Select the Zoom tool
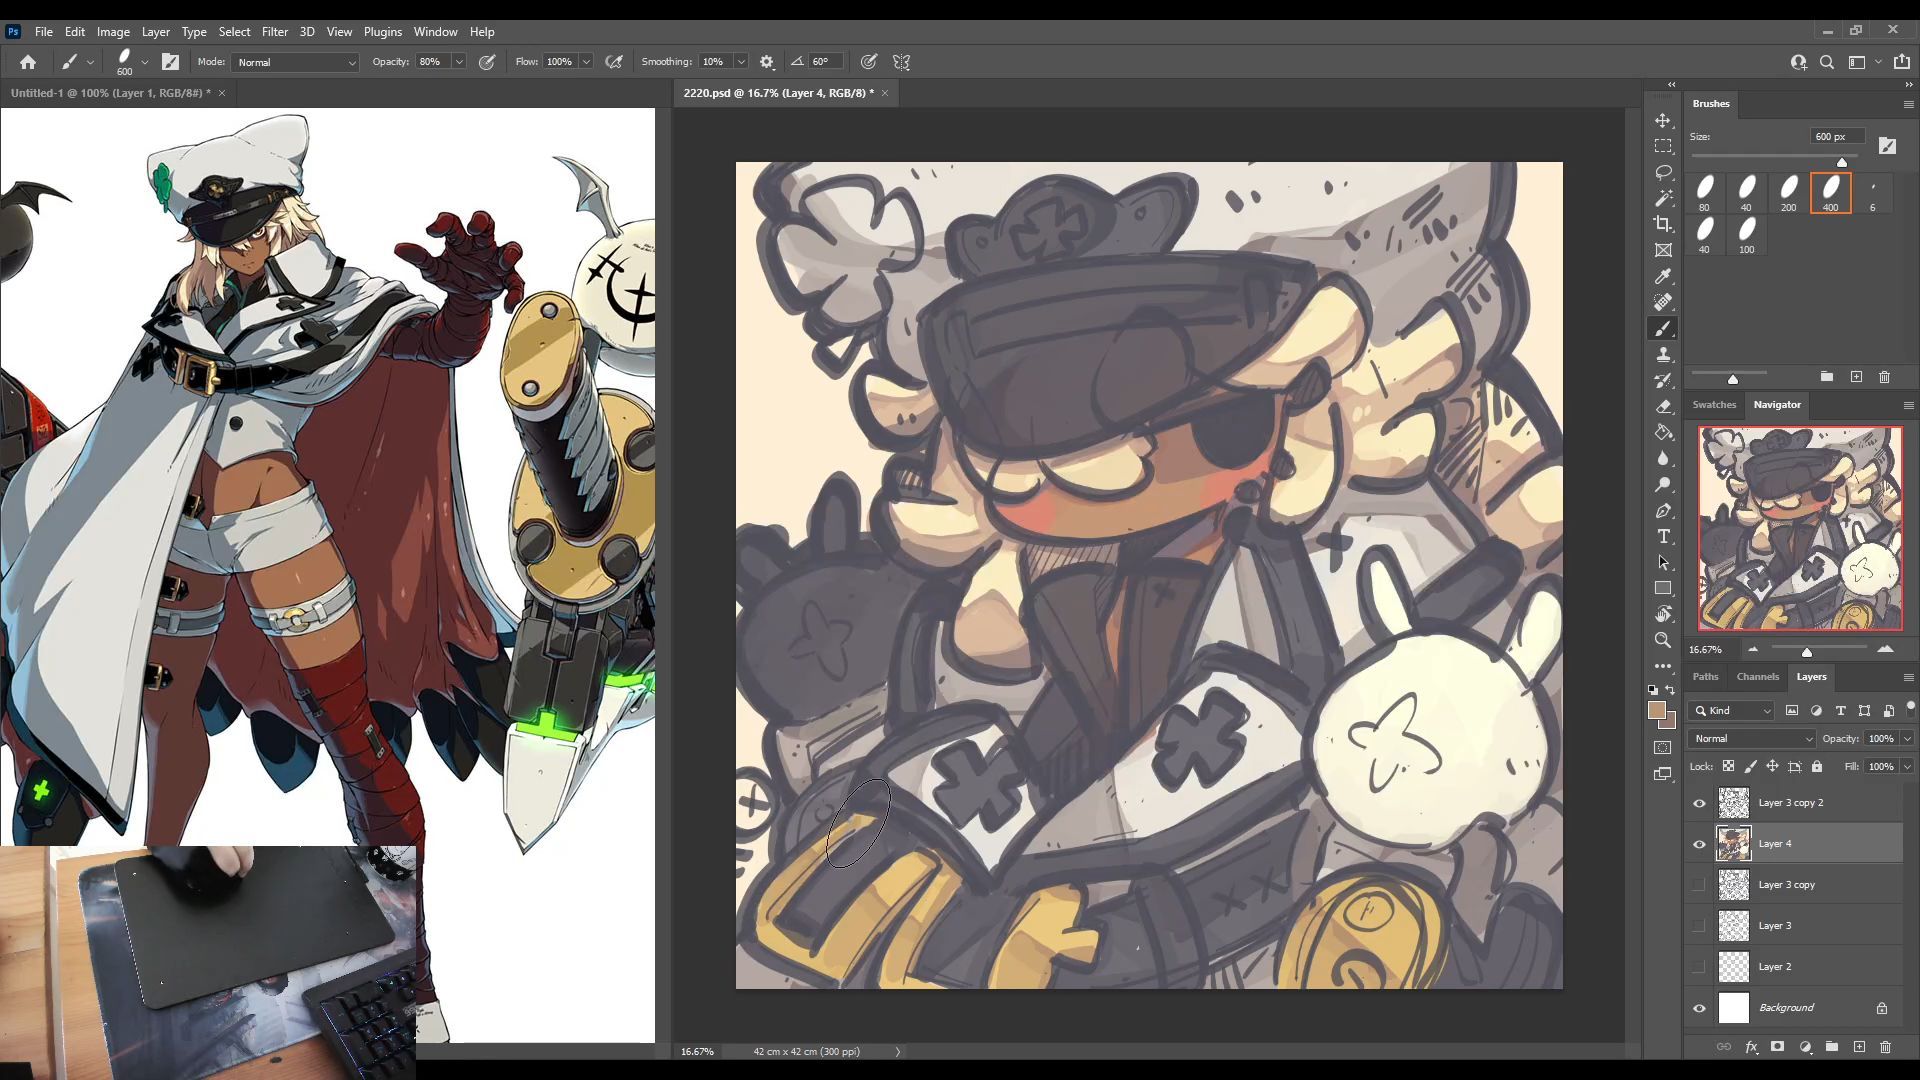Image resolution: width=1920 pixels, height=1080 pixels. (x=1663, y=640)
